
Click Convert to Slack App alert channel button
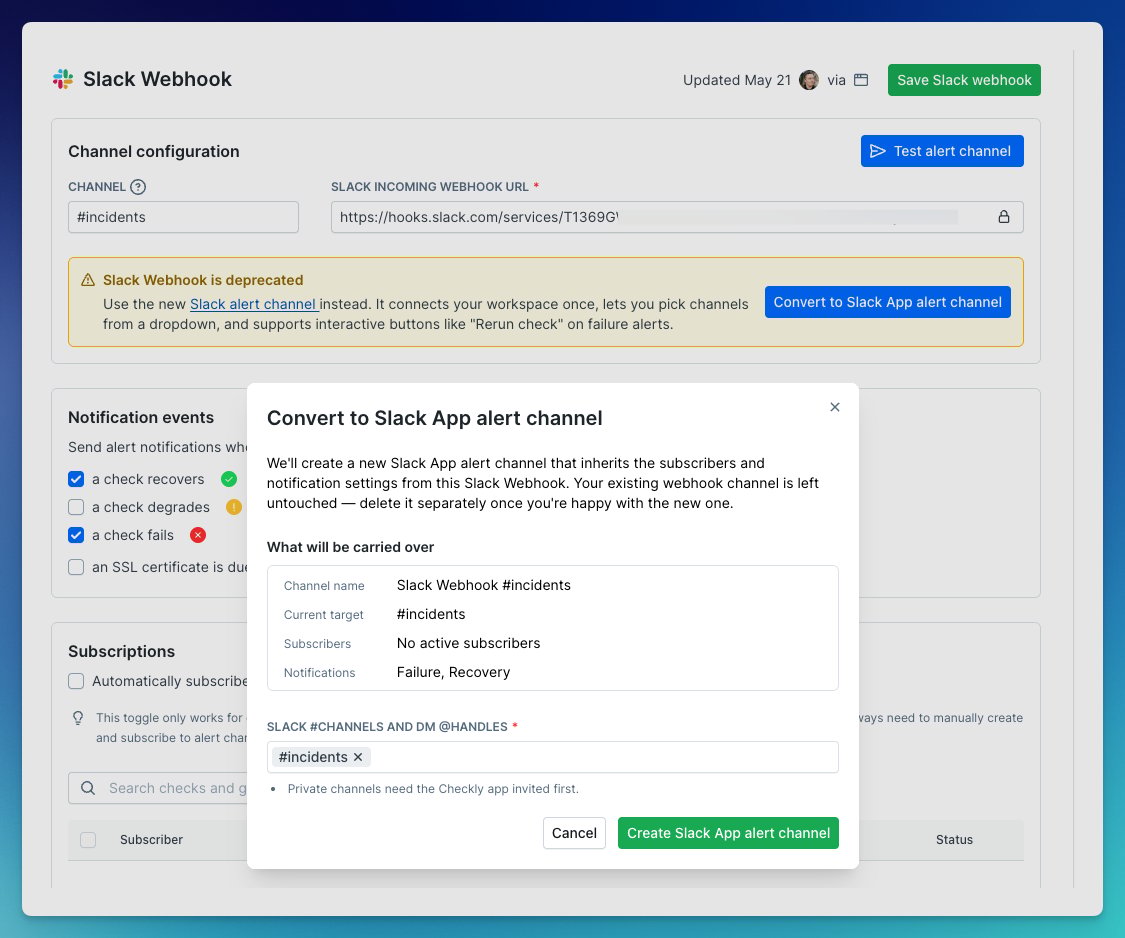pos(888,302)
